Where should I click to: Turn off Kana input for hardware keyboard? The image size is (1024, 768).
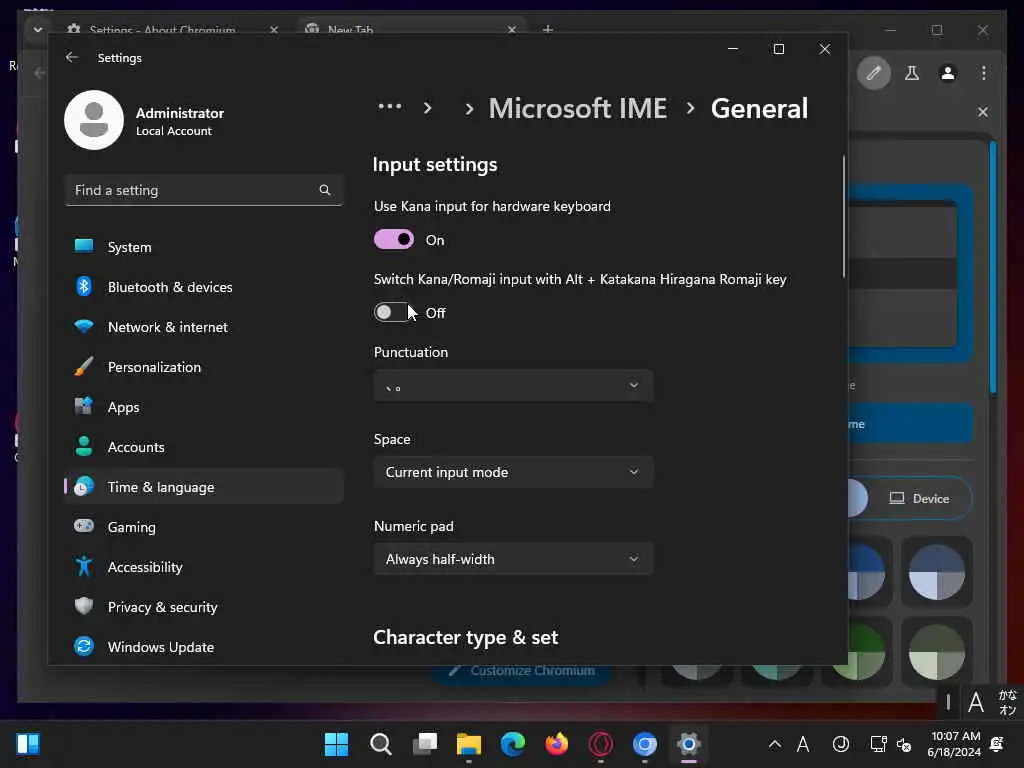(394, 240)
